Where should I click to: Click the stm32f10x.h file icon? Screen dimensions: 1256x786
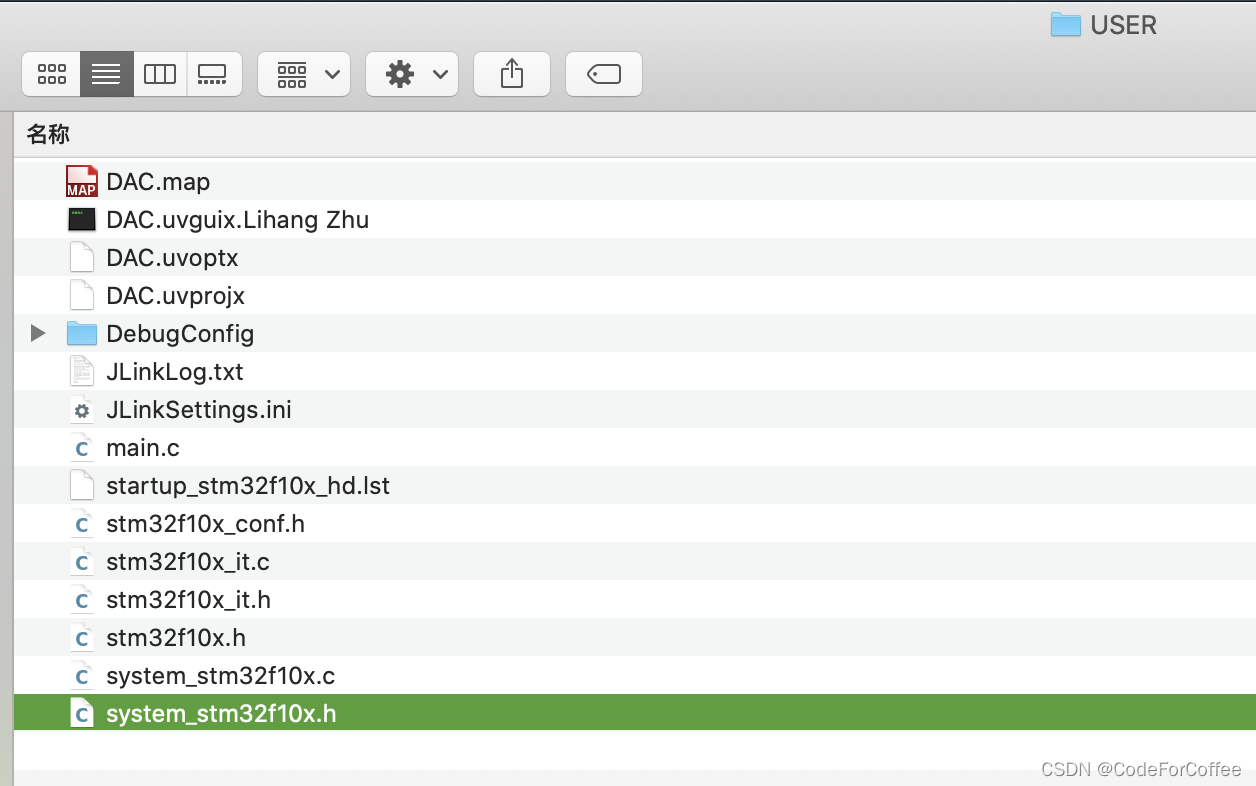click(82, 637)
